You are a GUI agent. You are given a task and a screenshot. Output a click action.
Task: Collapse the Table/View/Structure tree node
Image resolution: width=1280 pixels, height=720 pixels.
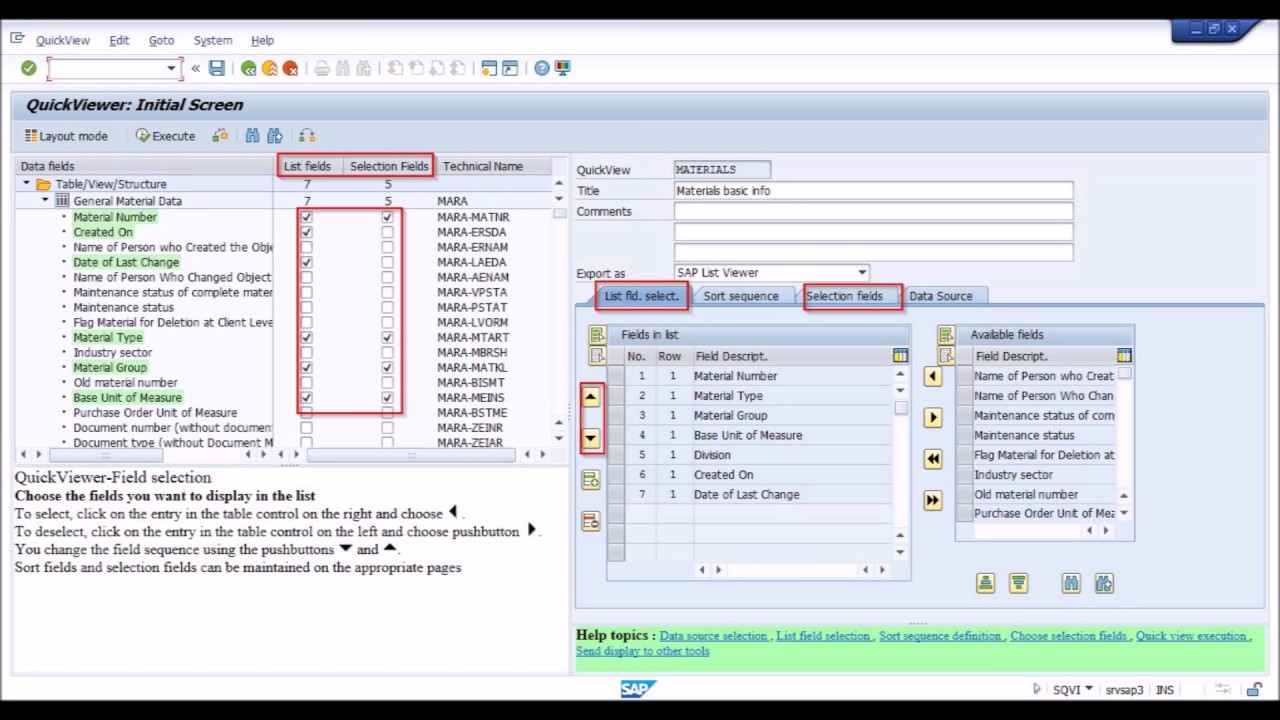click(x=27, y=184)
